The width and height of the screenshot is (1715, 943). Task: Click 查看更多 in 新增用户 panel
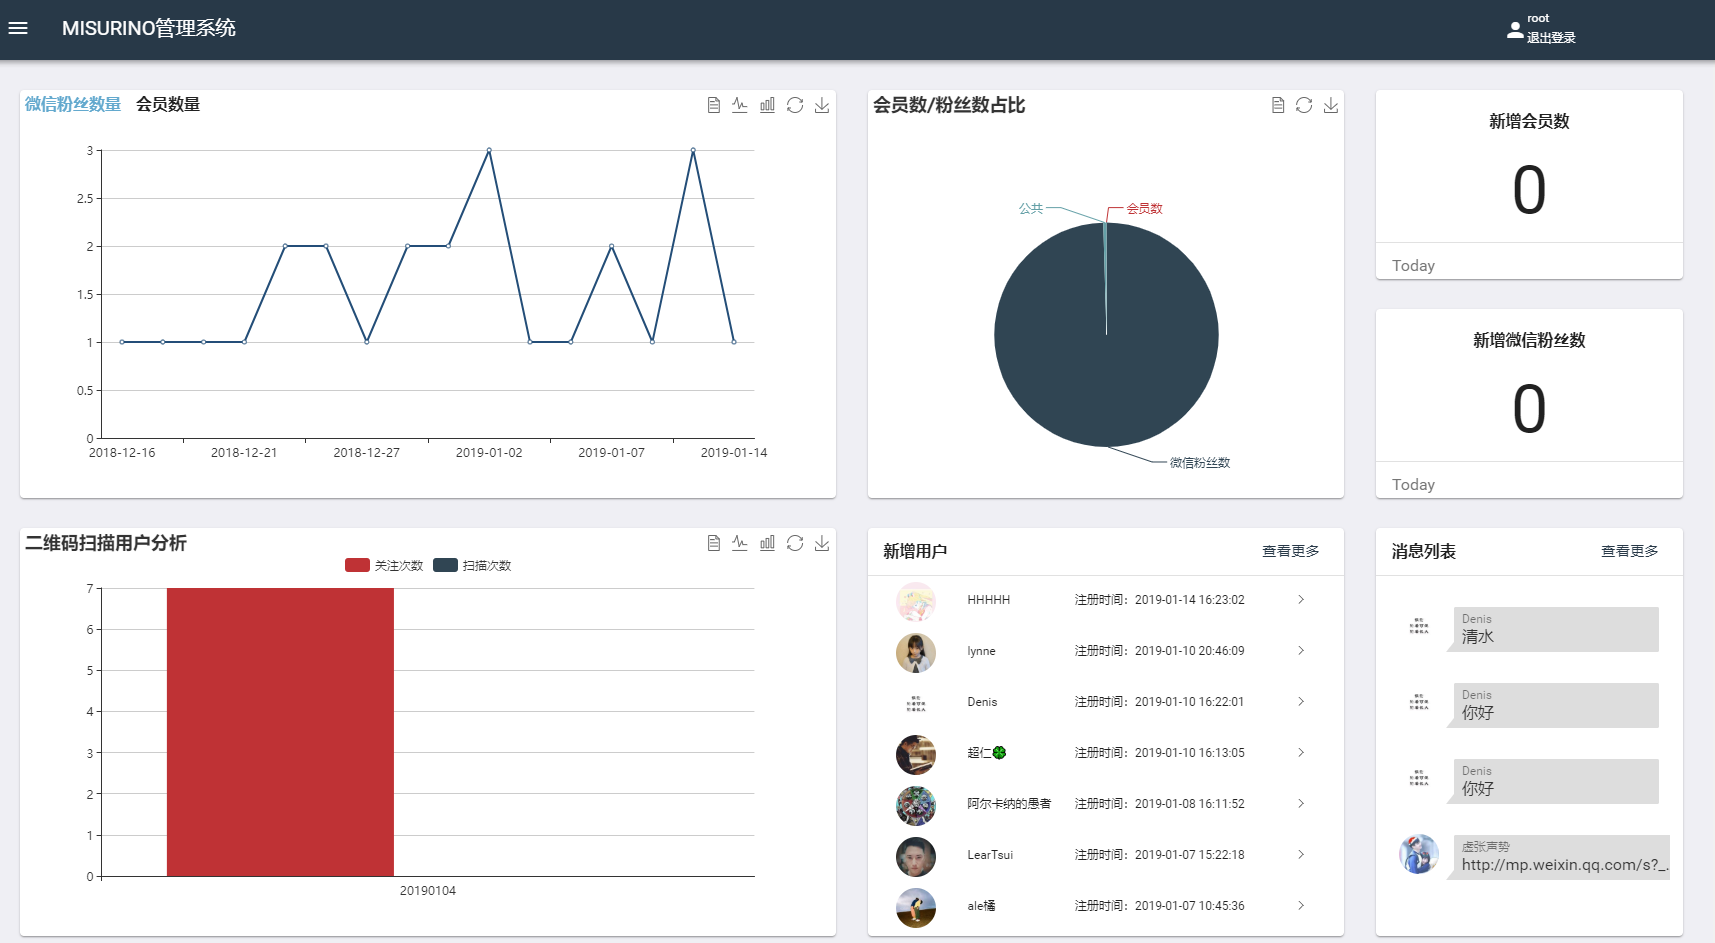pyautogui.click(x=1290, y=551)
